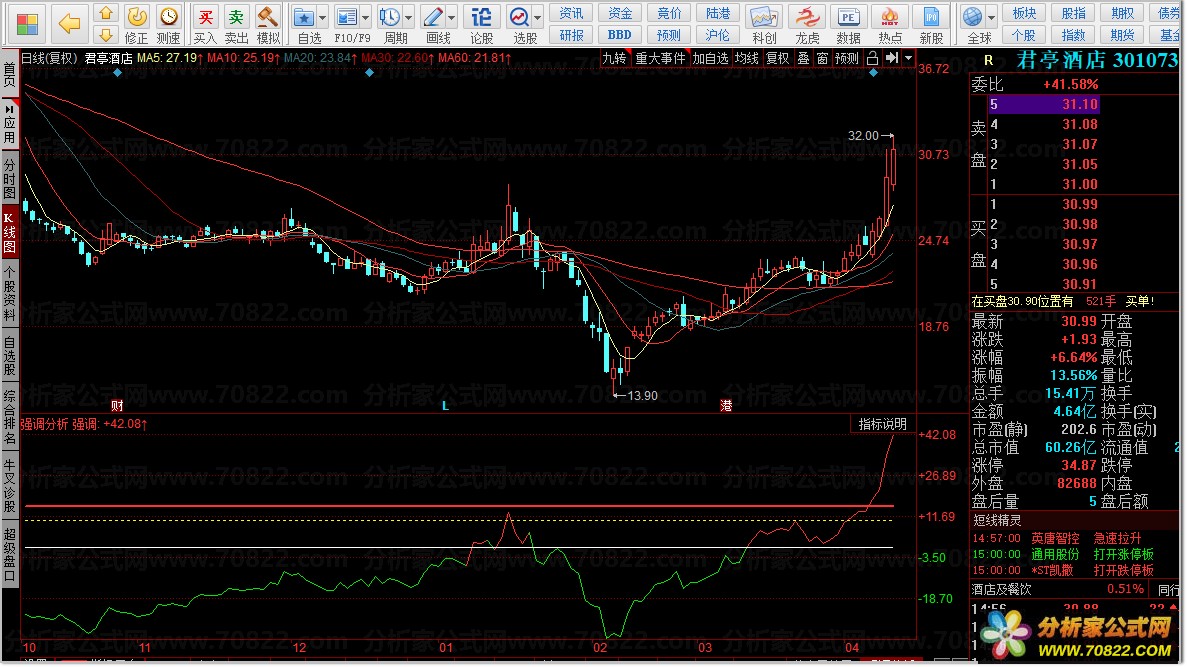Toggle the chart lock padlock icon
The width and height of the screenshot is (1188, 667).
coord(872,58)
